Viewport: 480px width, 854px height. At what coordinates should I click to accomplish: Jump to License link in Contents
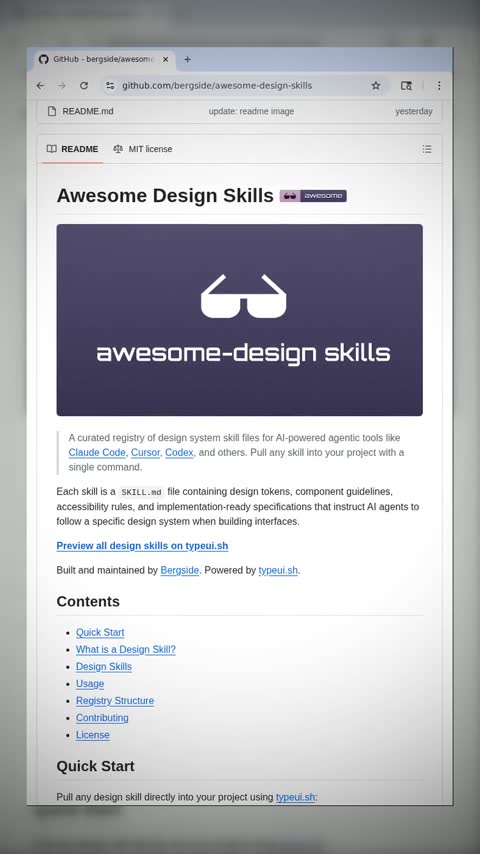click(93, 735)
